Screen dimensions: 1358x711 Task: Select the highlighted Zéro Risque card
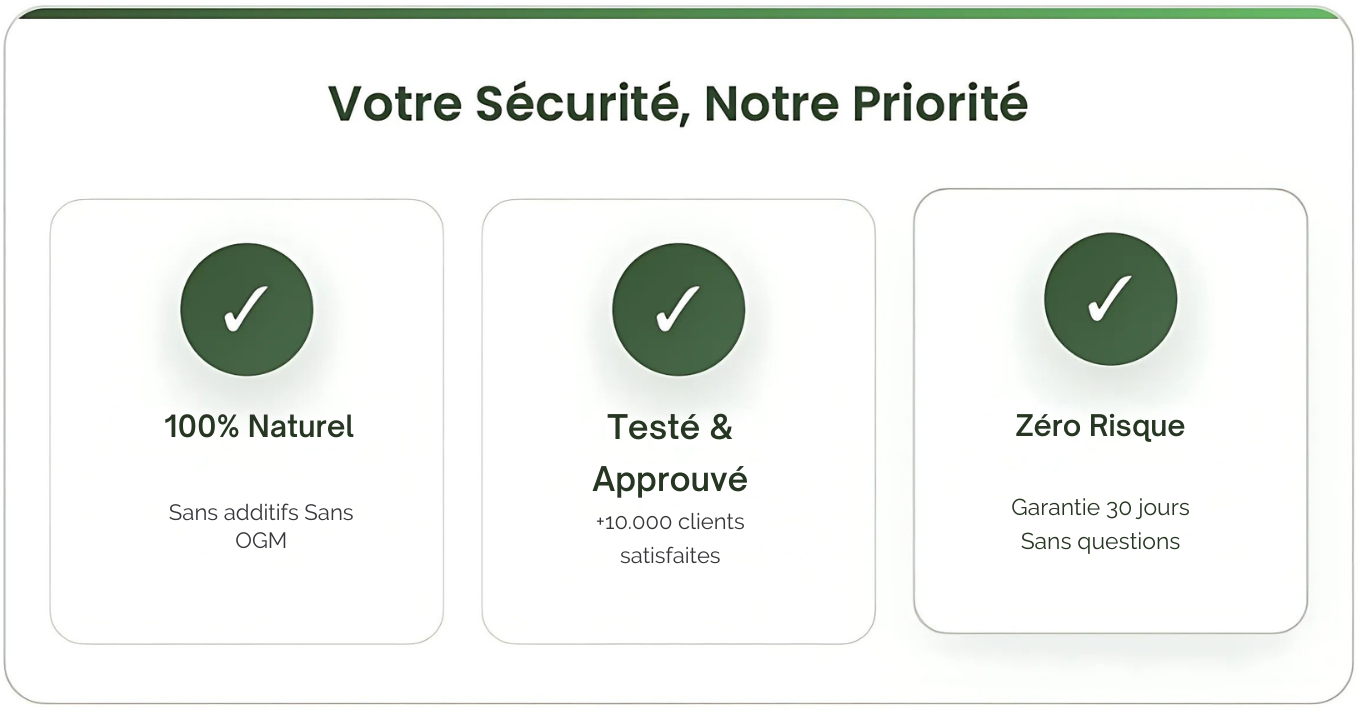(x=1110, y=411)
